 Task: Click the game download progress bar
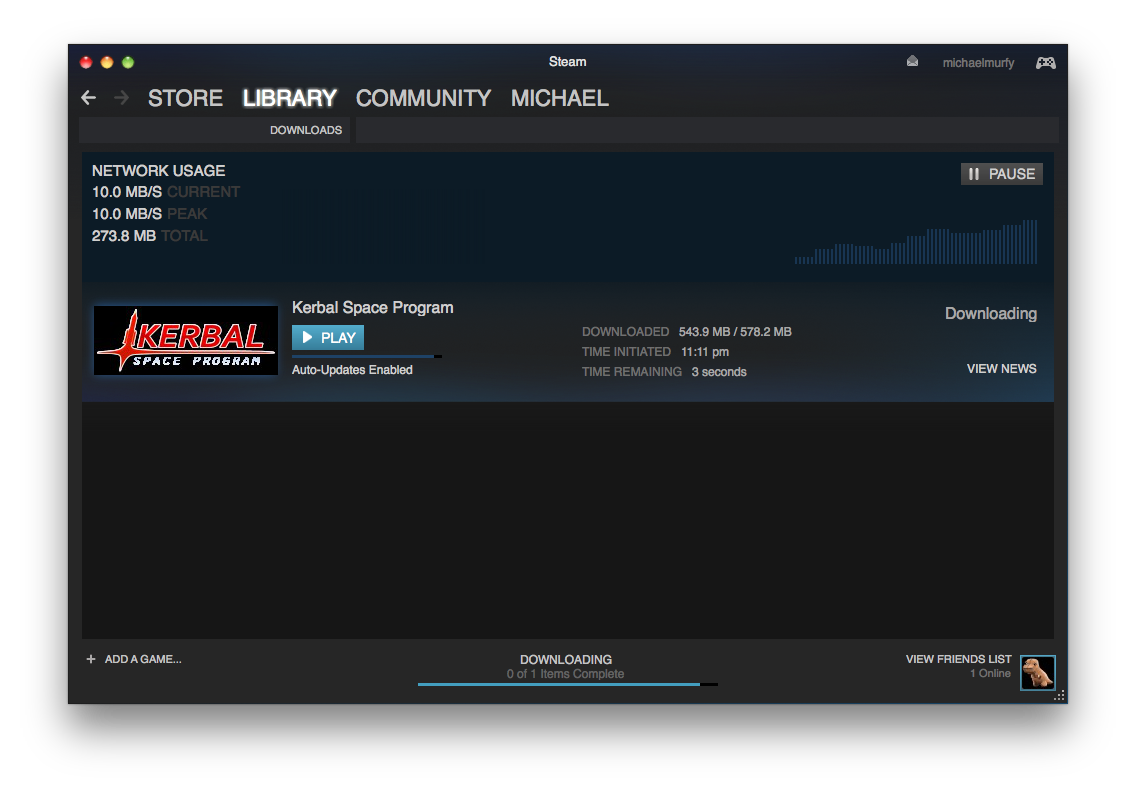tap(367, 356)
